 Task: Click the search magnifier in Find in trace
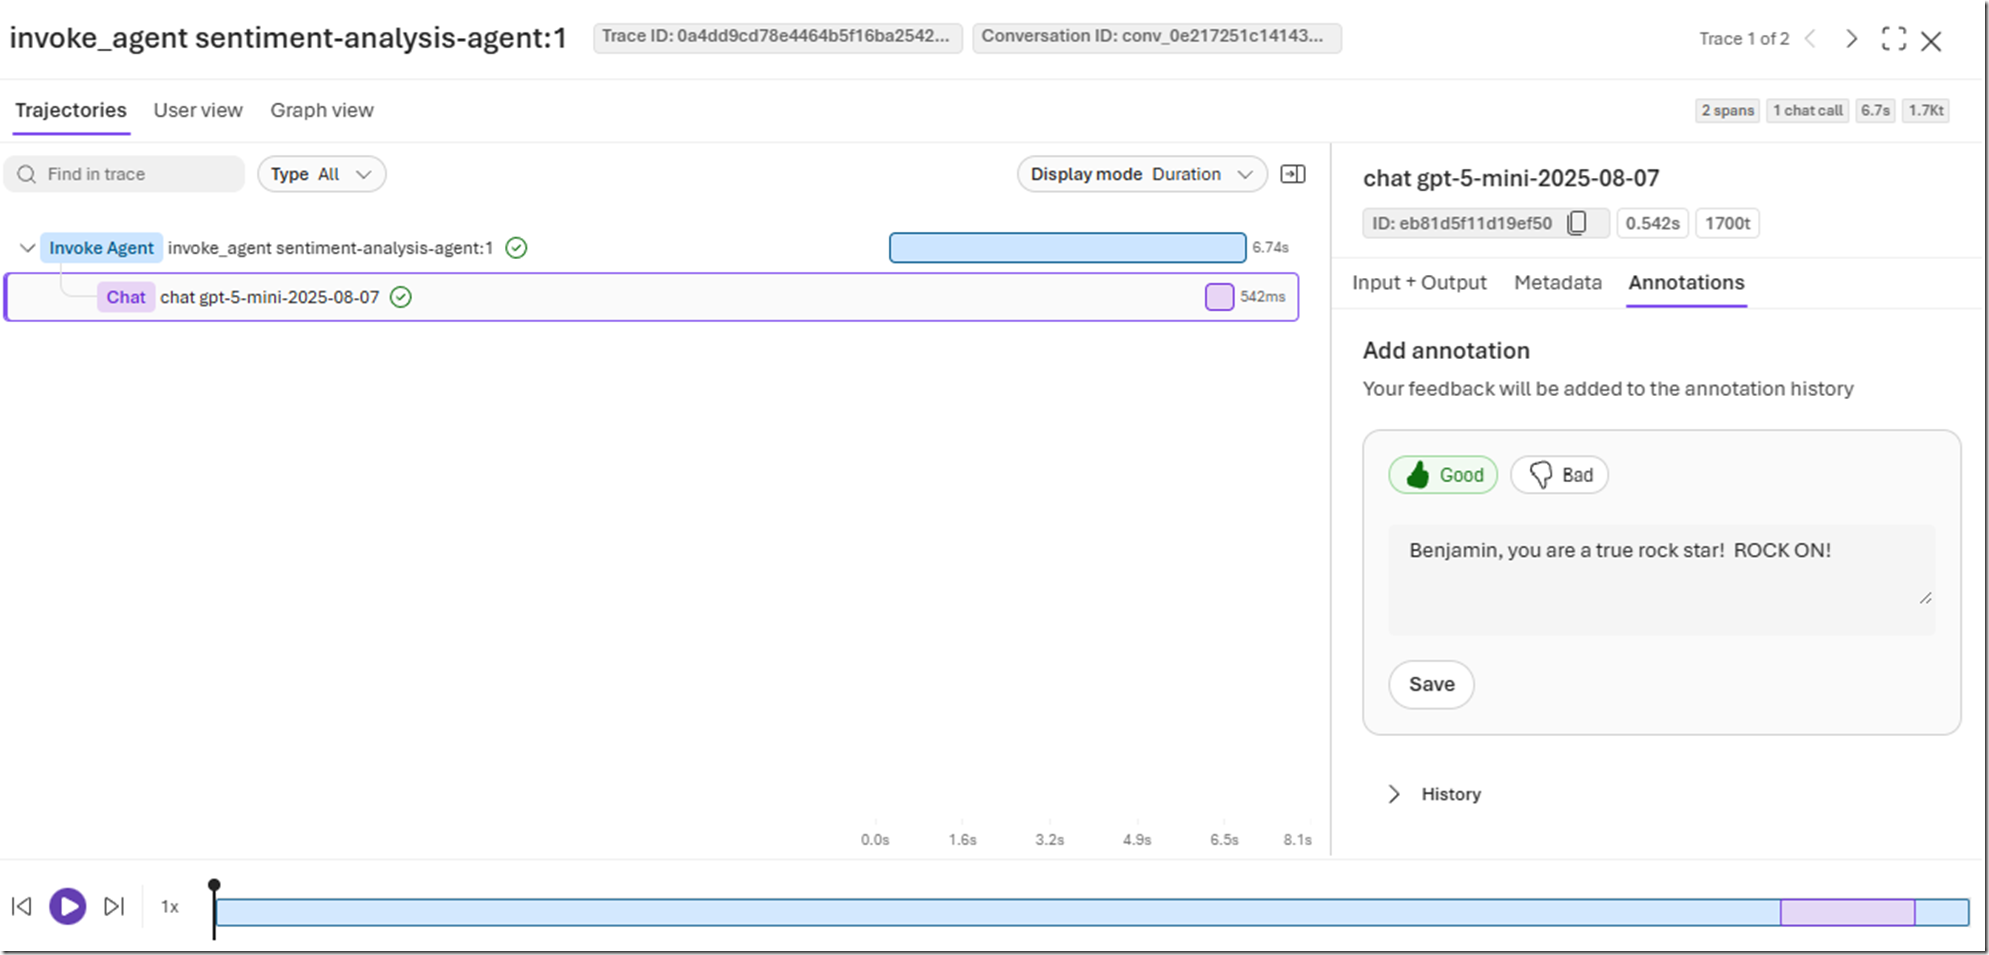click(x=27, y=174)
